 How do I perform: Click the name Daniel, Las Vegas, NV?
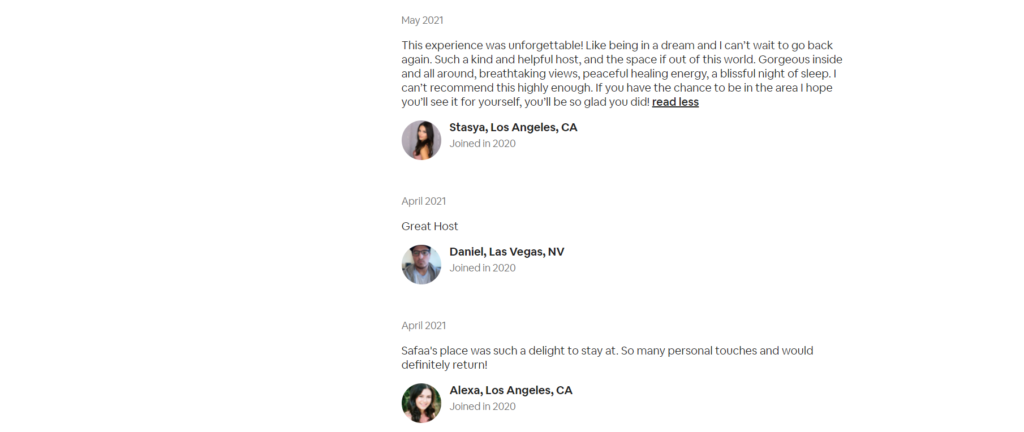507,252
